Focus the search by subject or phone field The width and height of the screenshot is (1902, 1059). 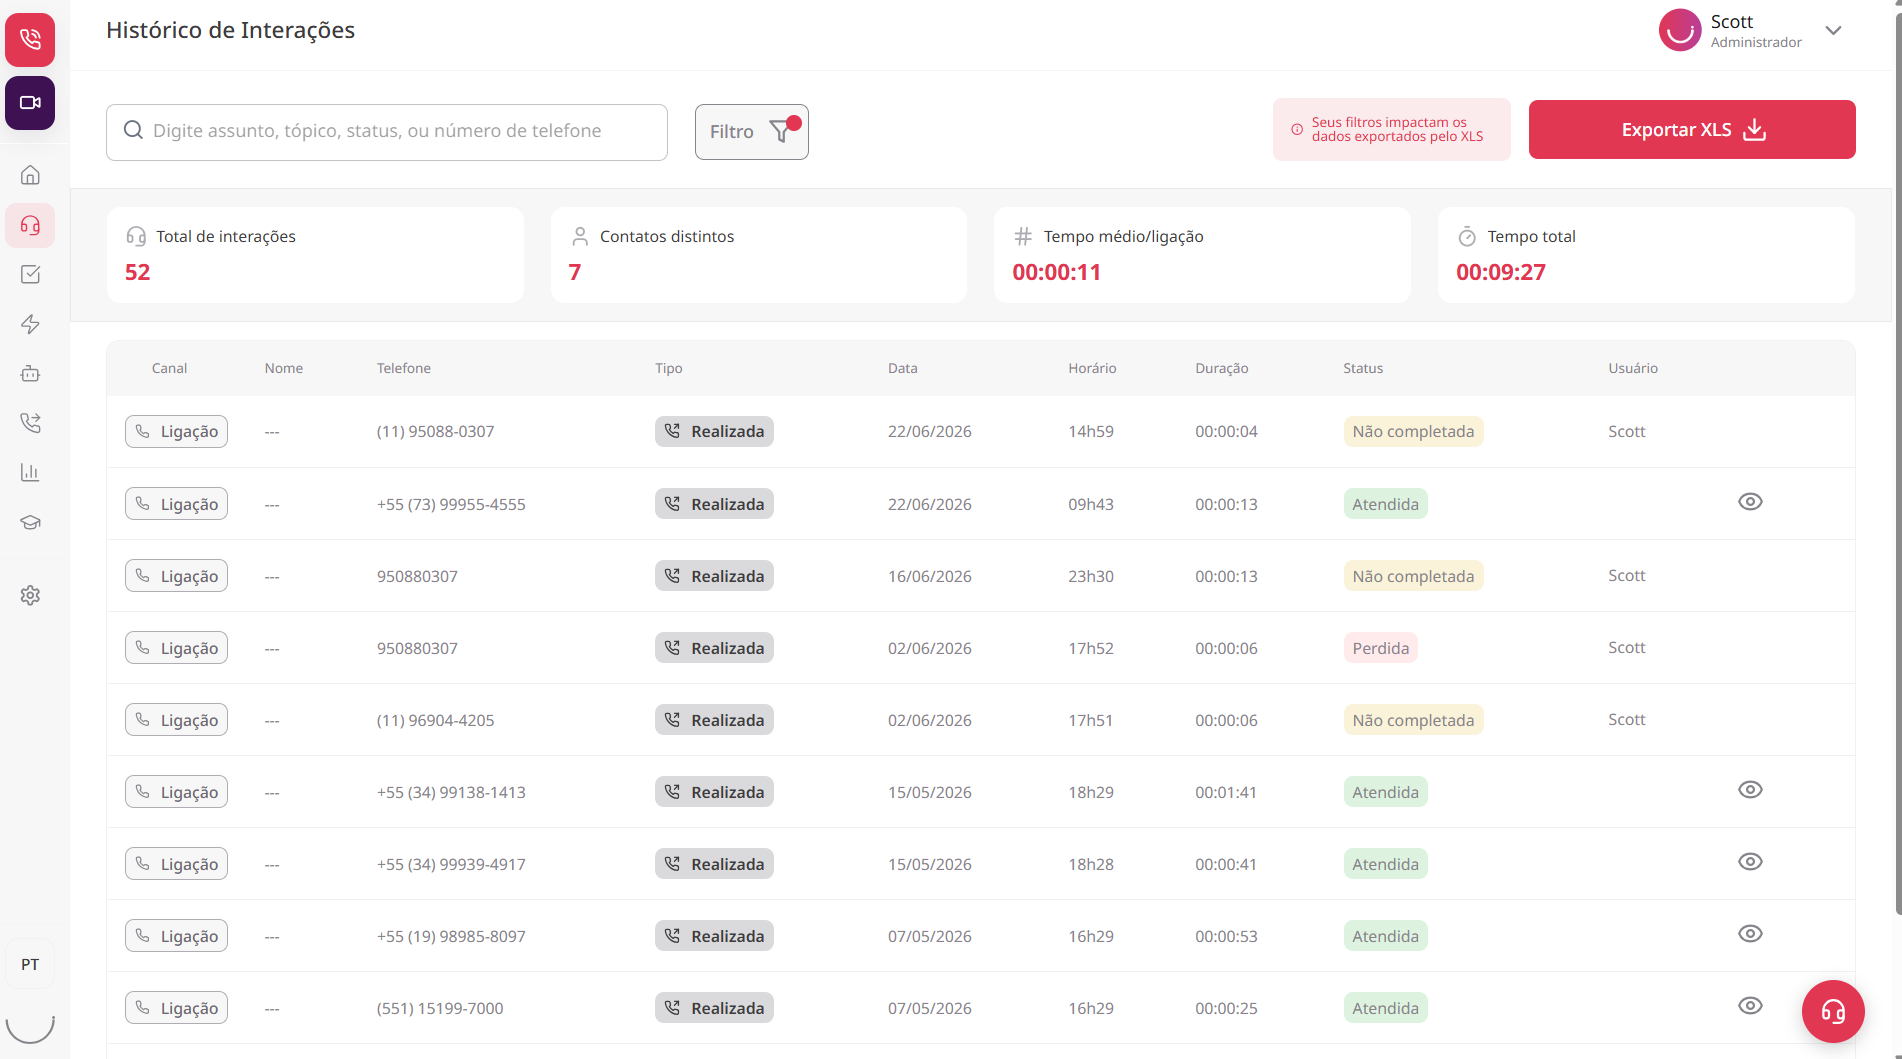pyautogui.click(x=387, y=132)
